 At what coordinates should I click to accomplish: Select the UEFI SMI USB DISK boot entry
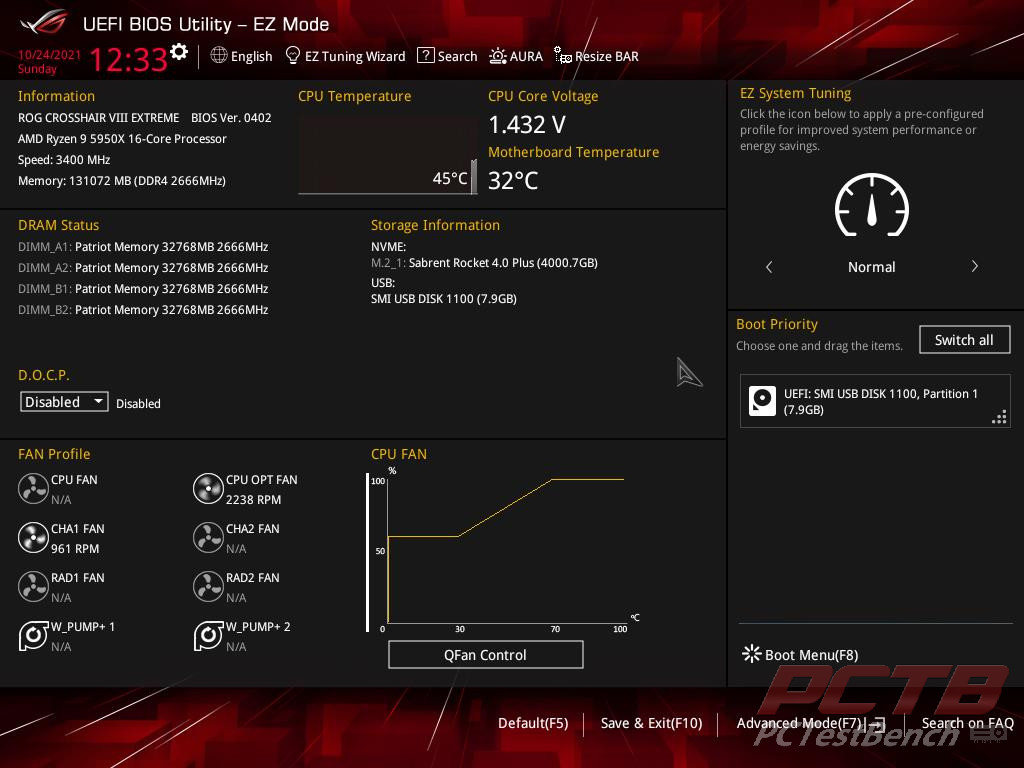click(875, 402)
